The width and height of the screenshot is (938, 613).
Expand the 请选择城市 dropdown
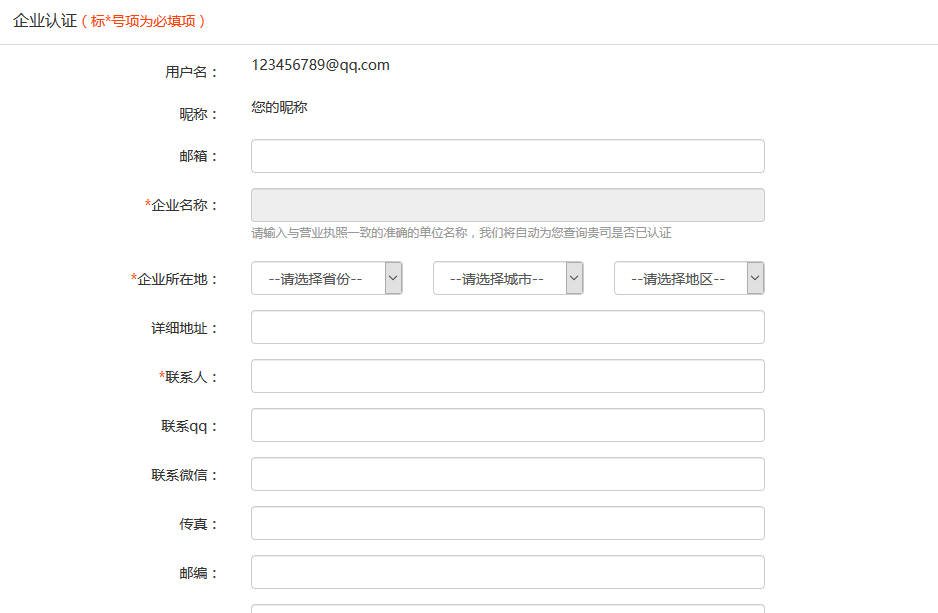coord(507,279)
